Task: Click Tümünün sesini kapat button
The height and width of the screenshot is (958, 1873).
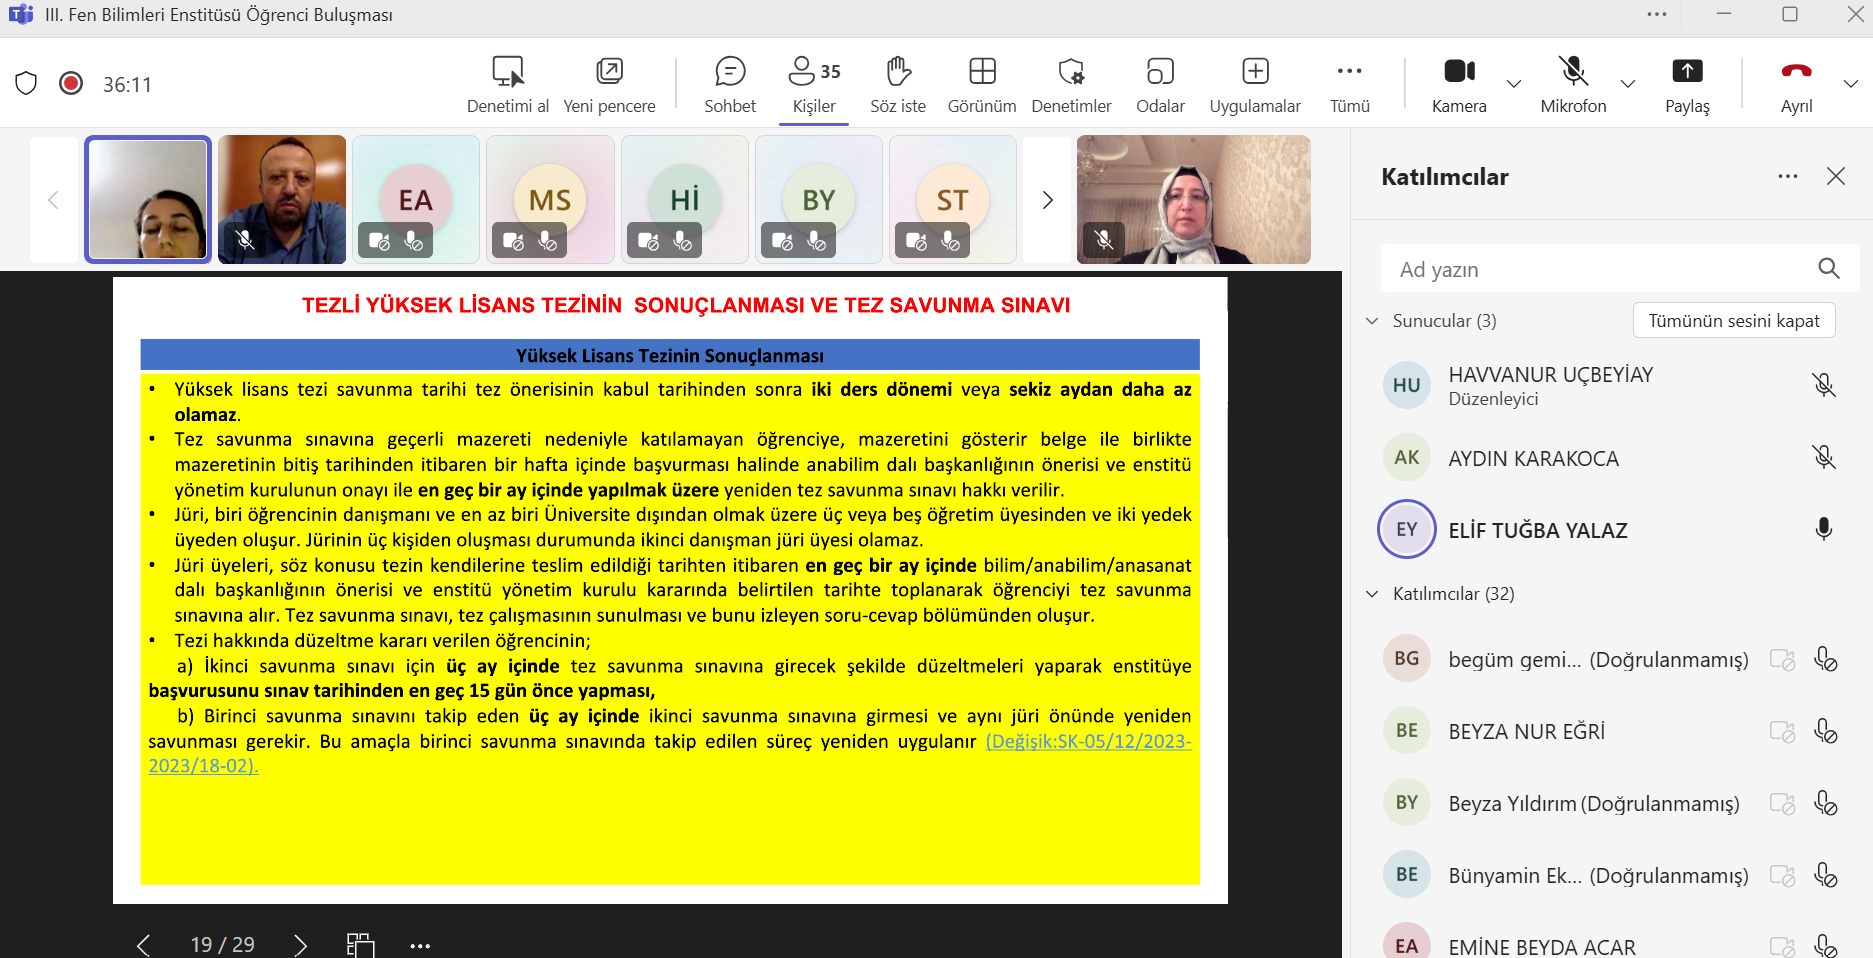Action: tap(1733, 321)
